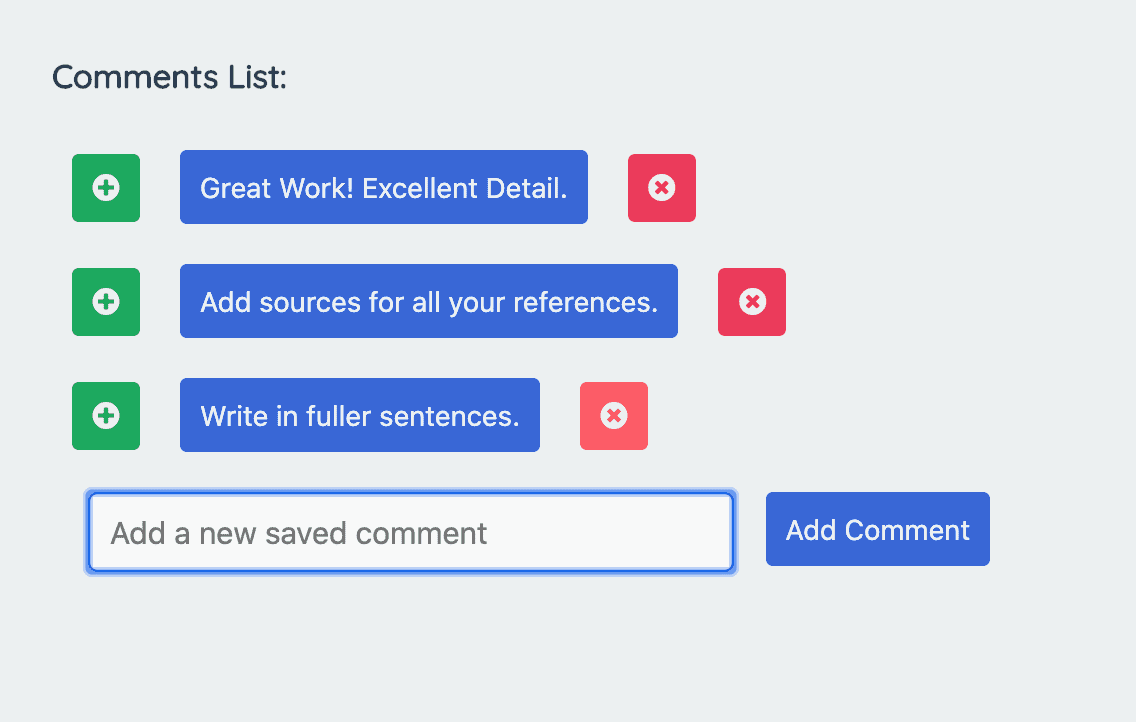Select the 'Add sources for all your references.' comment

[x=428, y=302]
